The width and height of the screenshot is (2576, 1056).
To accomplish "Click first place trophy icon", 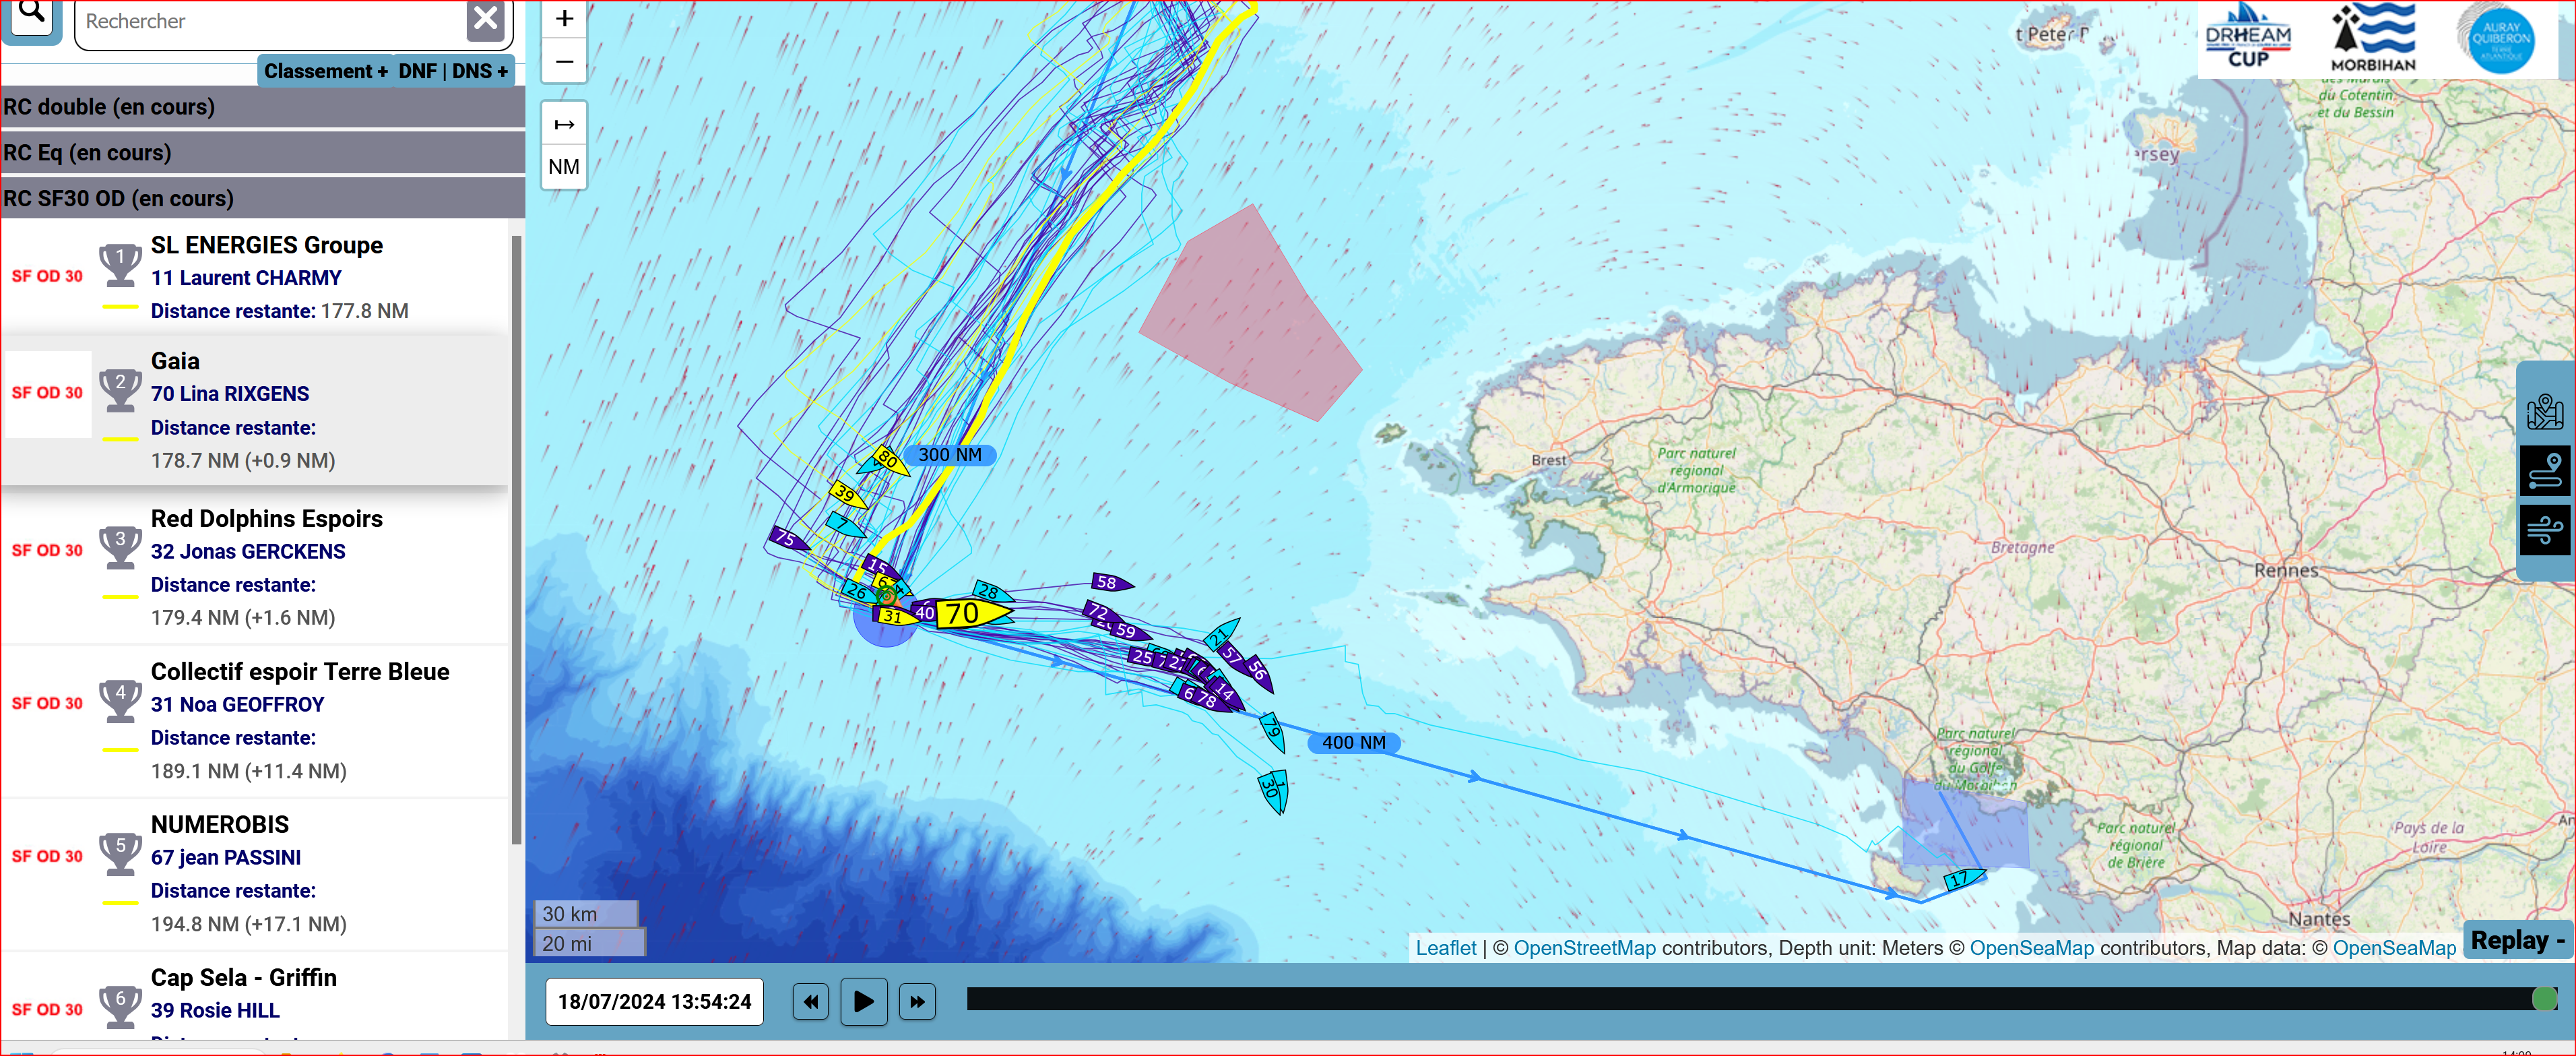I will pos(120,266).
